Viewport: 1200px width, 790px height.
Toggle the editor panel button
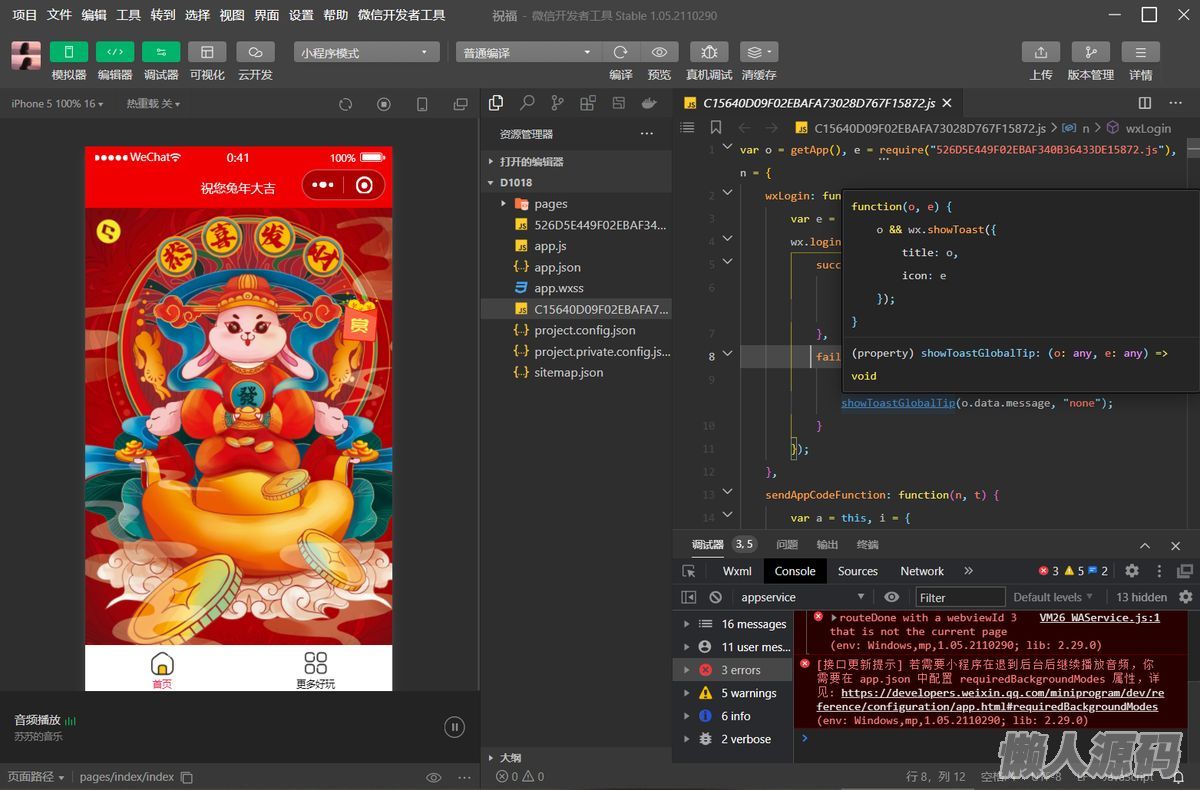pos(115,53)
